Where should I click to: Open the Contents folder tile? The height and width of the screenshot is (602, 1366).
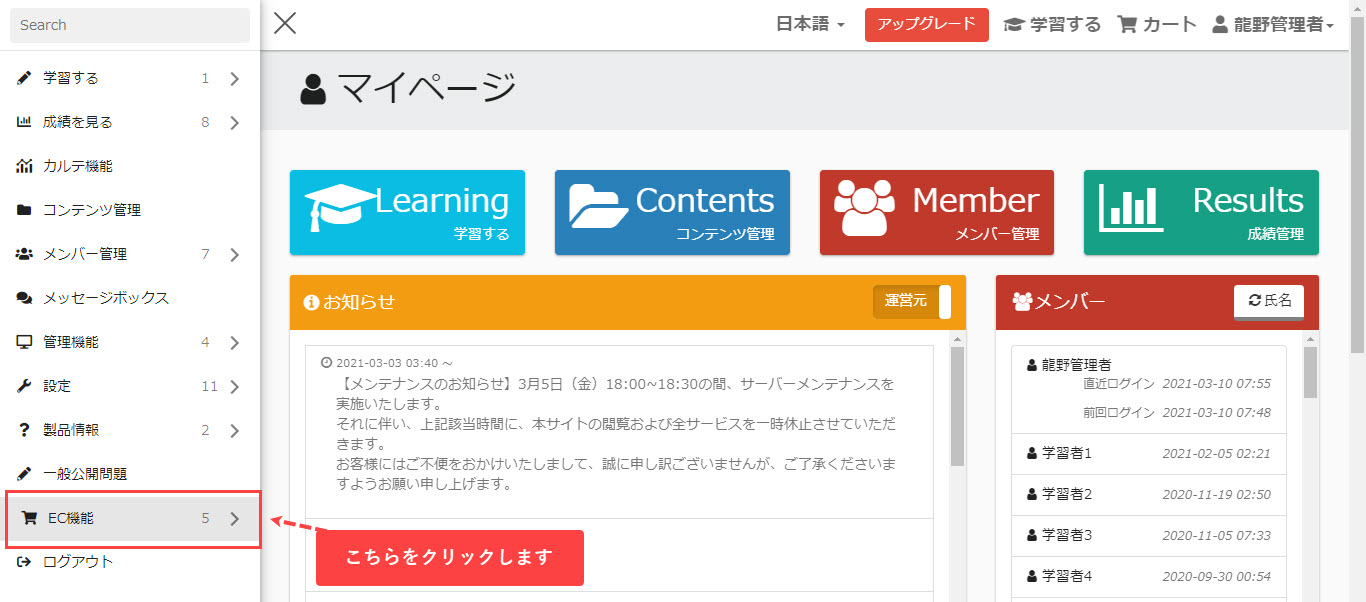672,212
